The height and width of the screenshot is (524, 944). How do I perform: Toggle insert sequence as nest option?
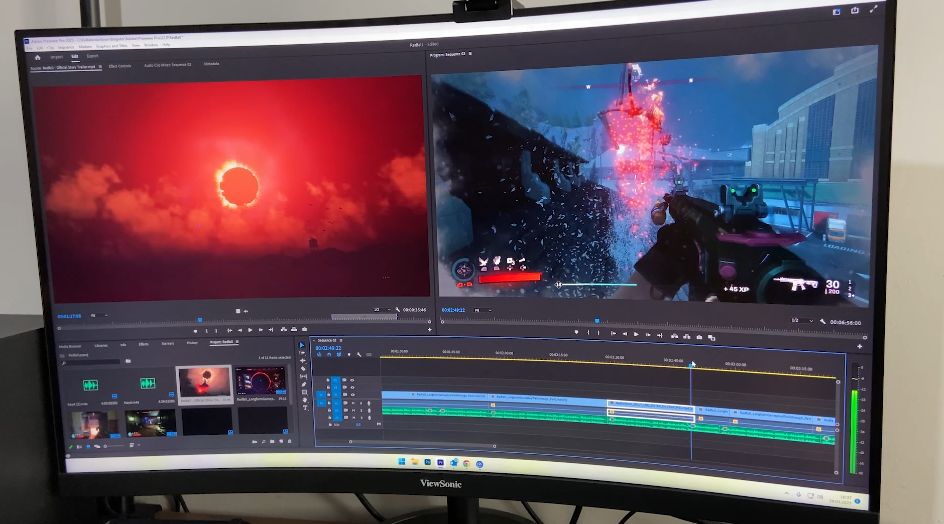[319, 355]
